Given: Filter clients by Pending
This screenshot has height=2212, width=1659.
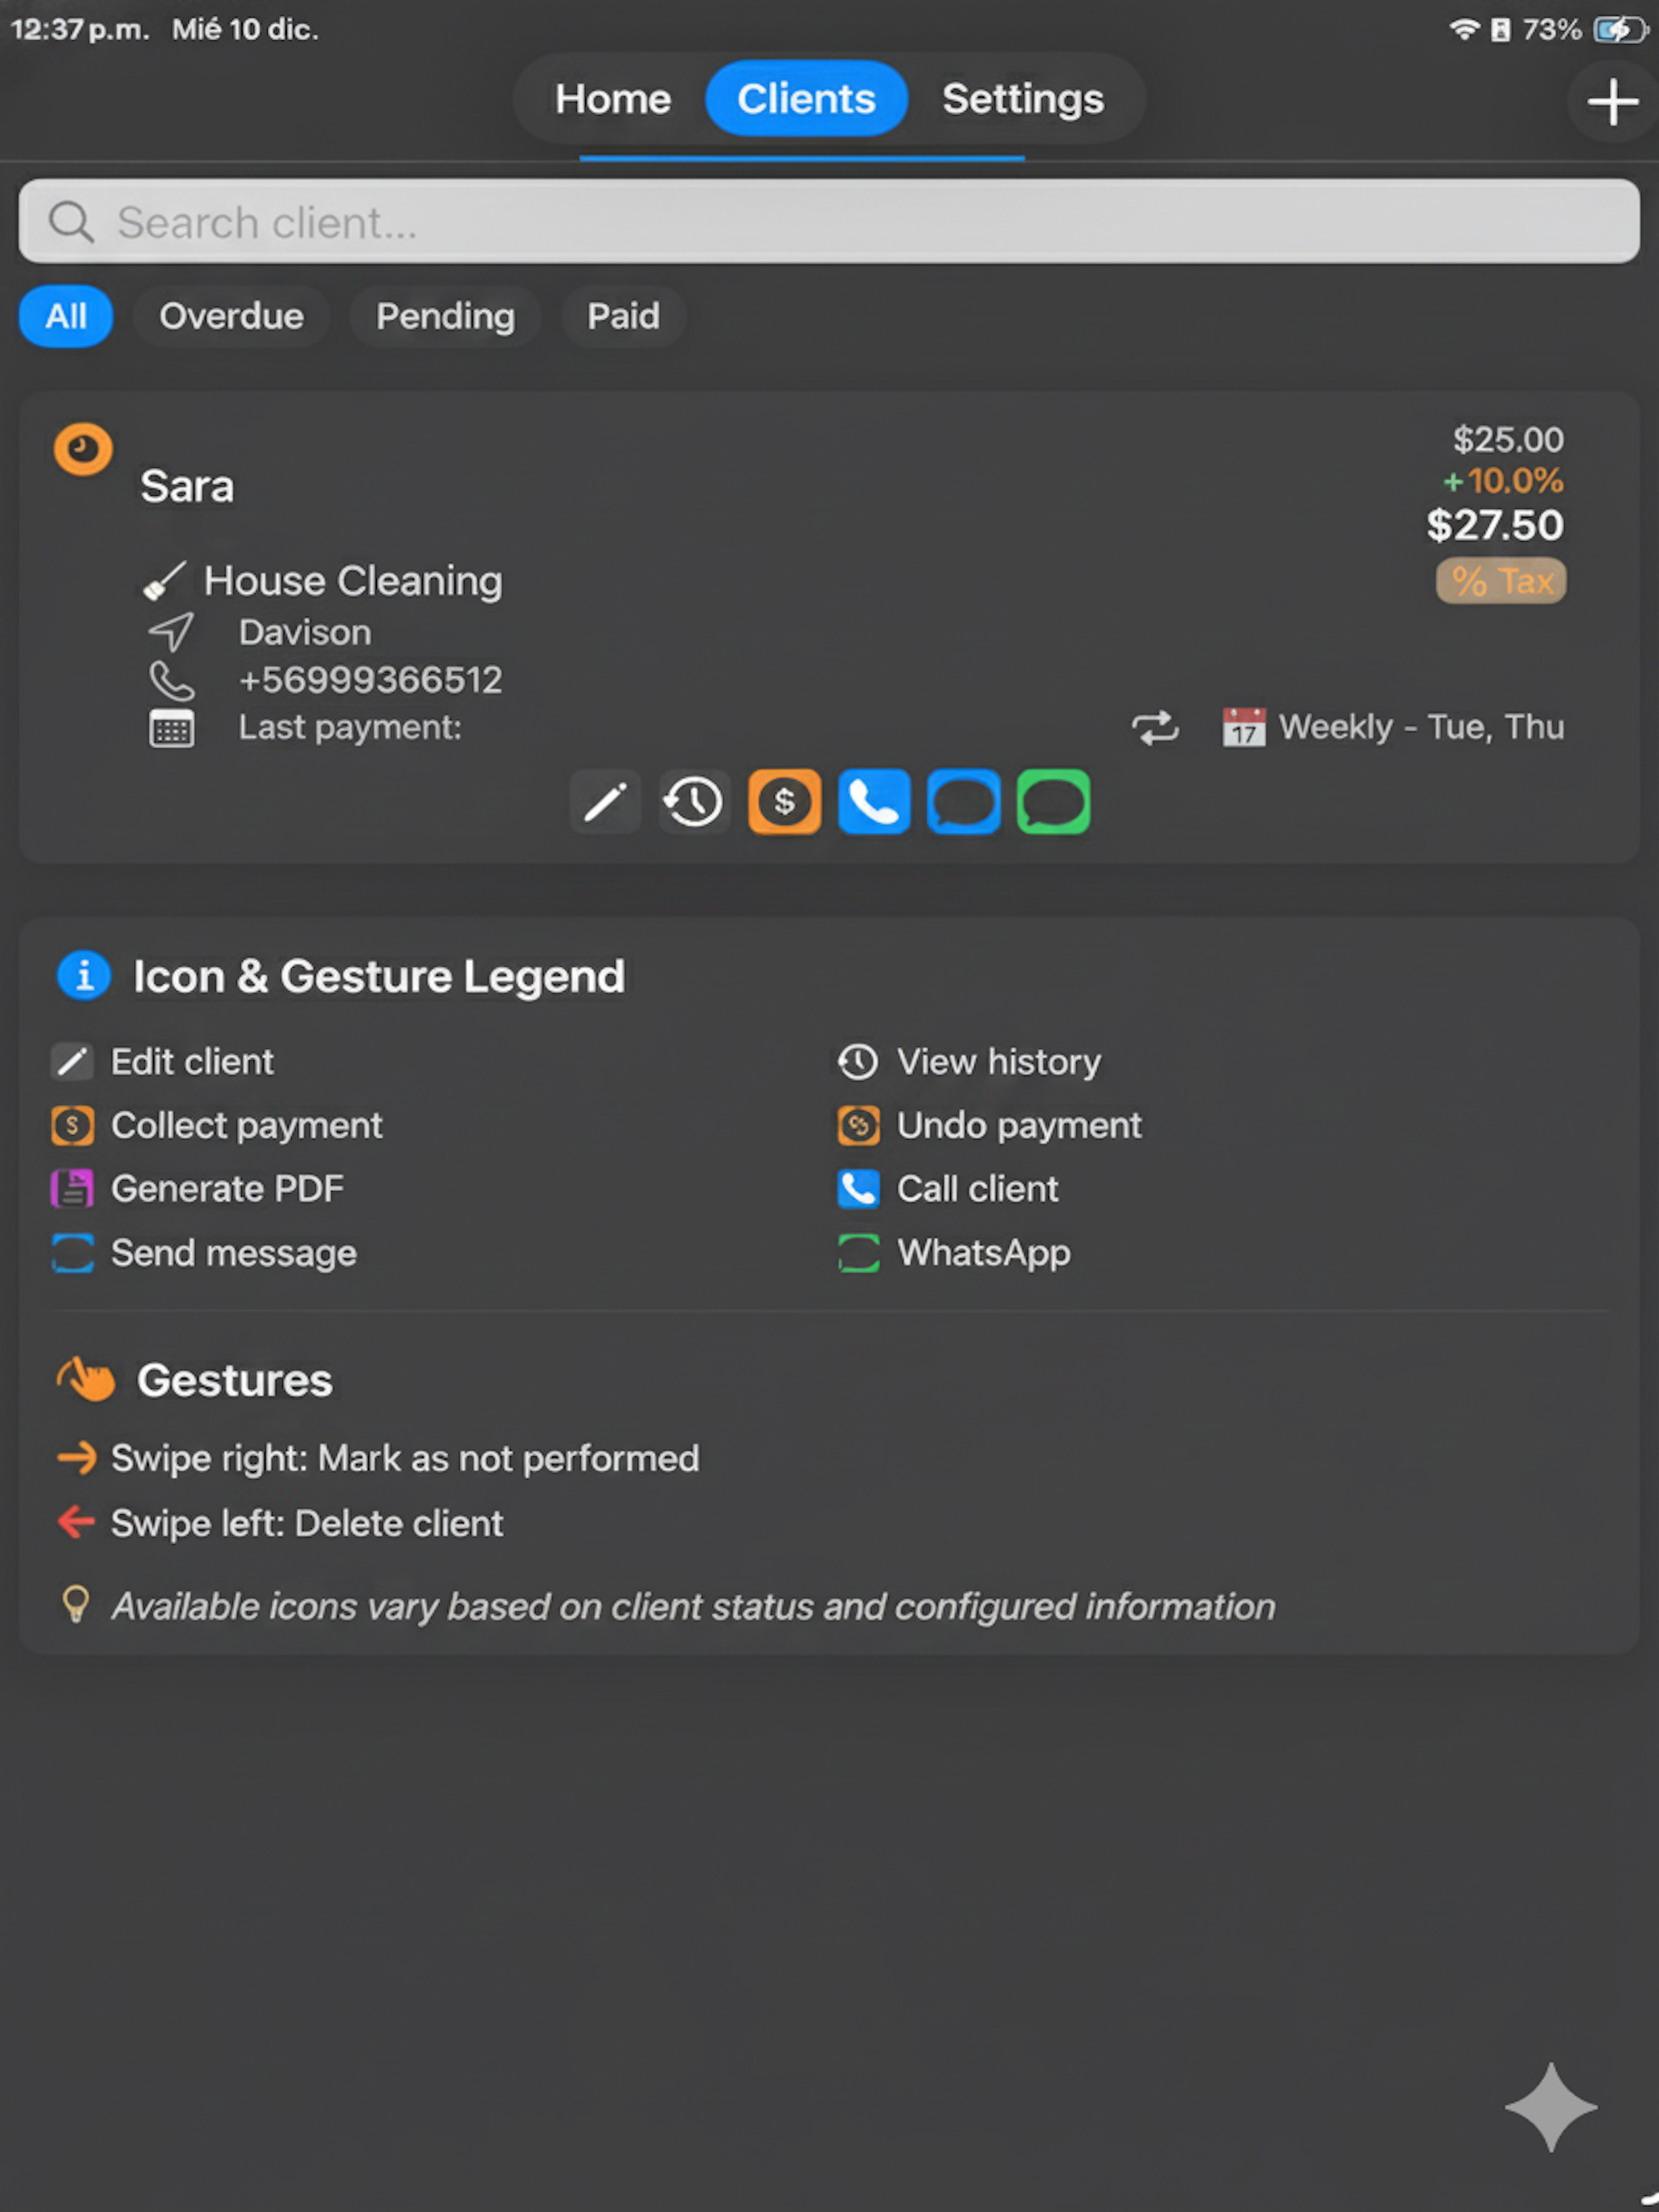Looking at the screenshot, I should tap(445, 316).
